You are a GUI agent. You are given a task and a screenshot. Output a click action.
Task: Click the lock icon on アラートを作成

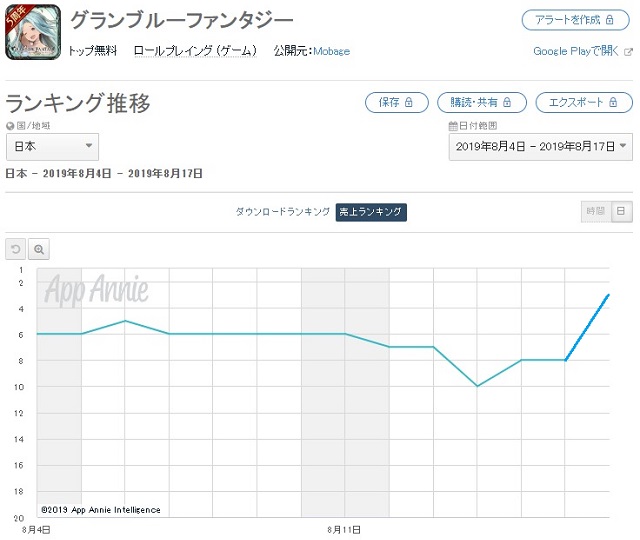coord(609,20)
